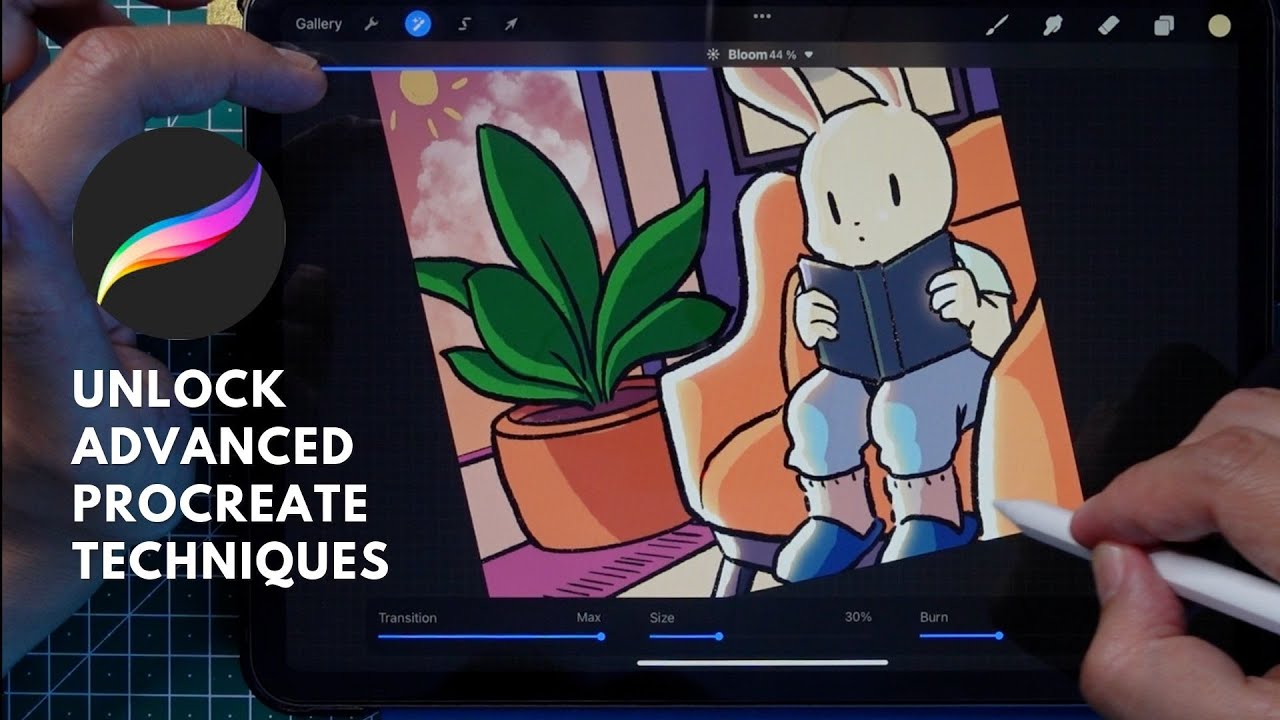The width and height of the screenshot is (1280, 720).
Task: Adjust the Transition slider
Action: 490,636
